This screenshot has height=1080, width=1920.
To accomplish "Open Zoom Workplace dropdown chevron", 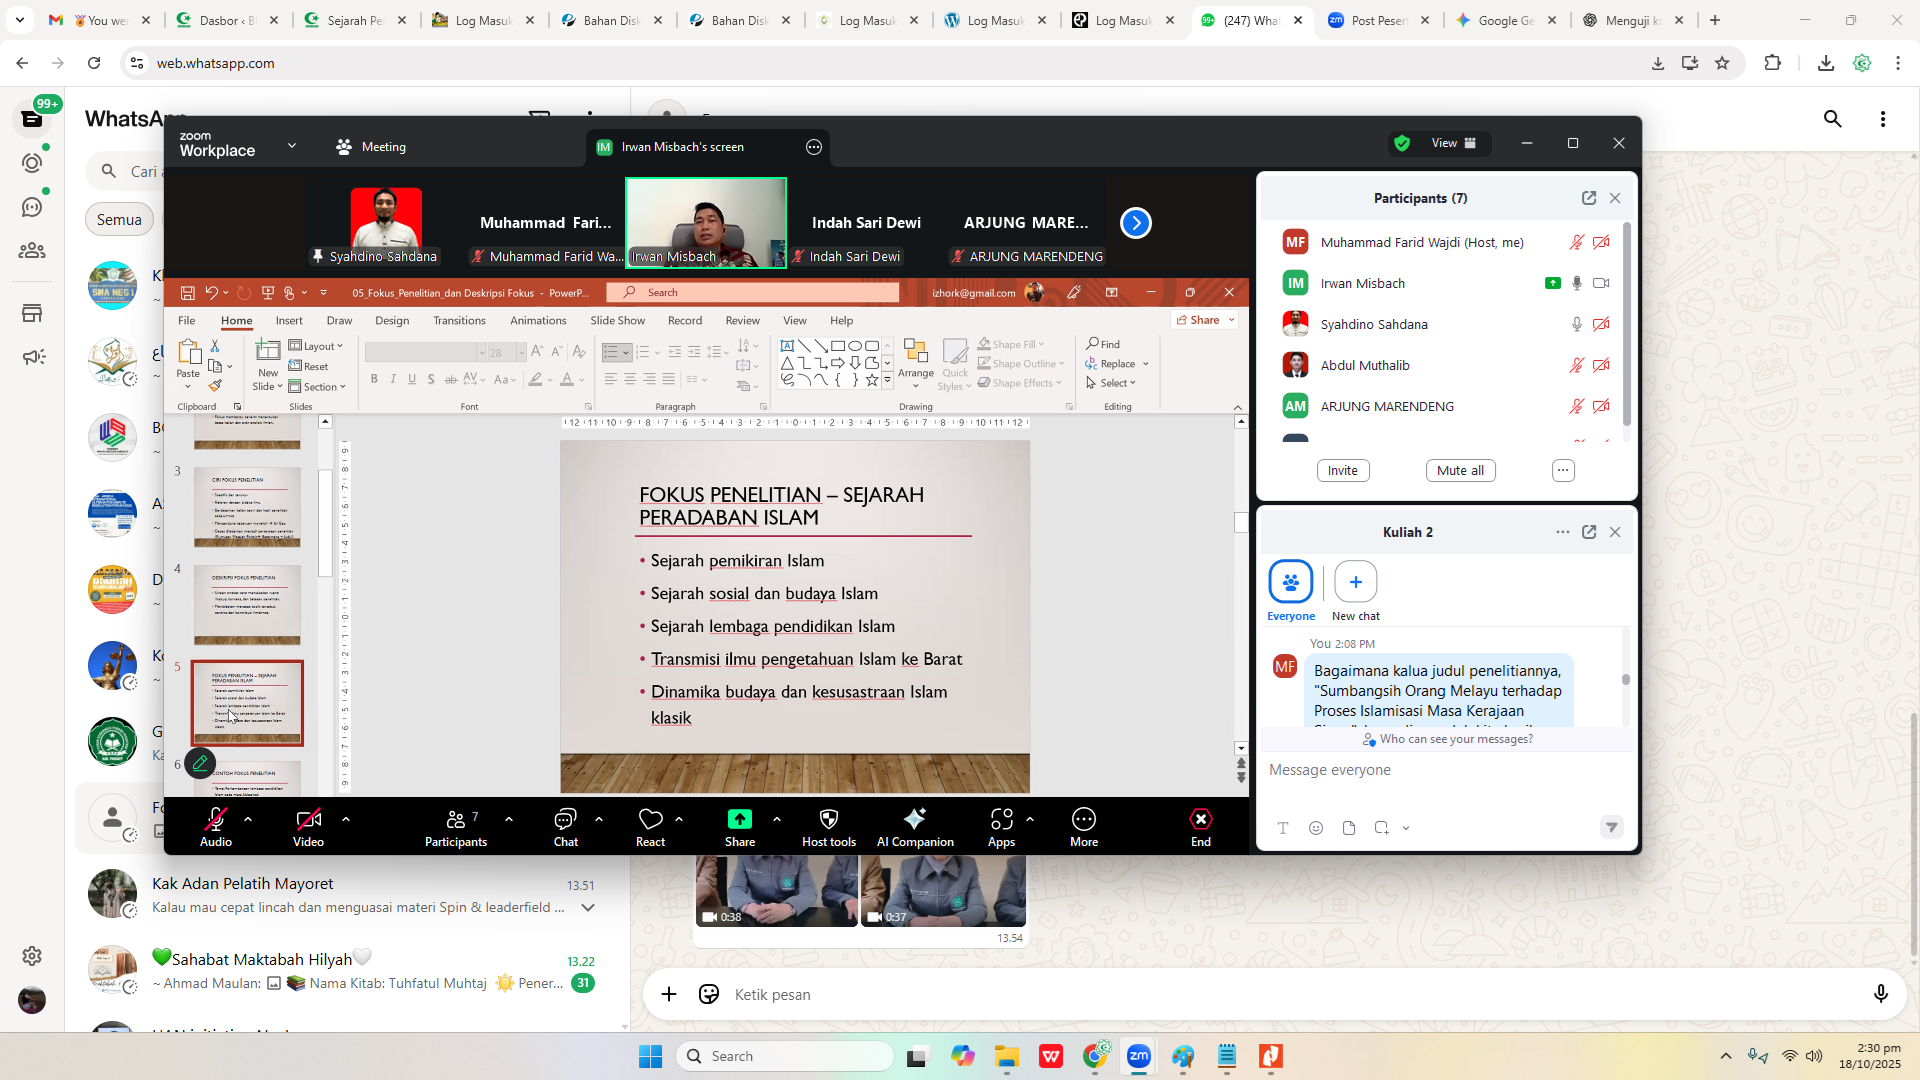I will pyautogui.click(x=292, y=146).
